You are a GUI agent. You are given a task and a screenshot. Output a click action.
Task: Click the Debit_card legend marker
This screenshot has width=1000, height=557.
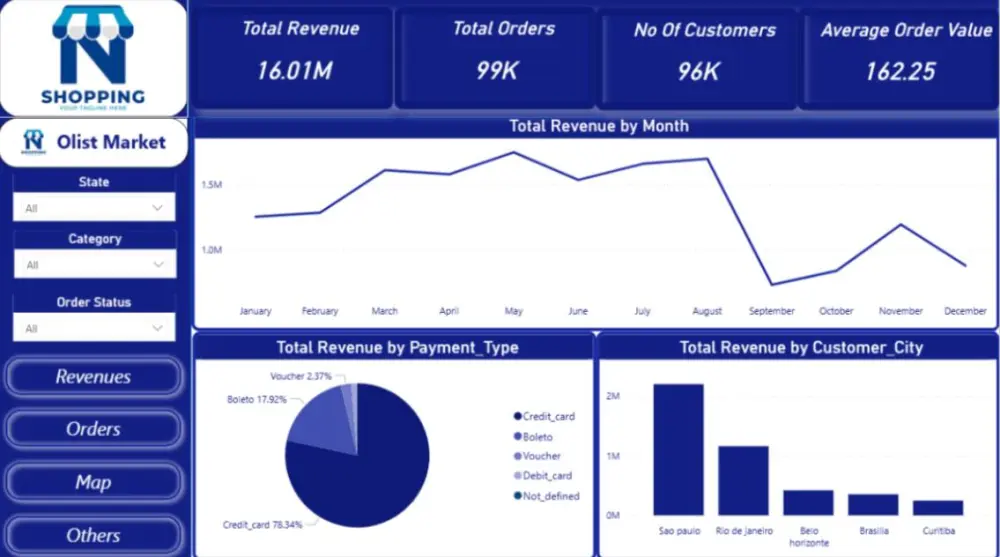click(518, 475)
